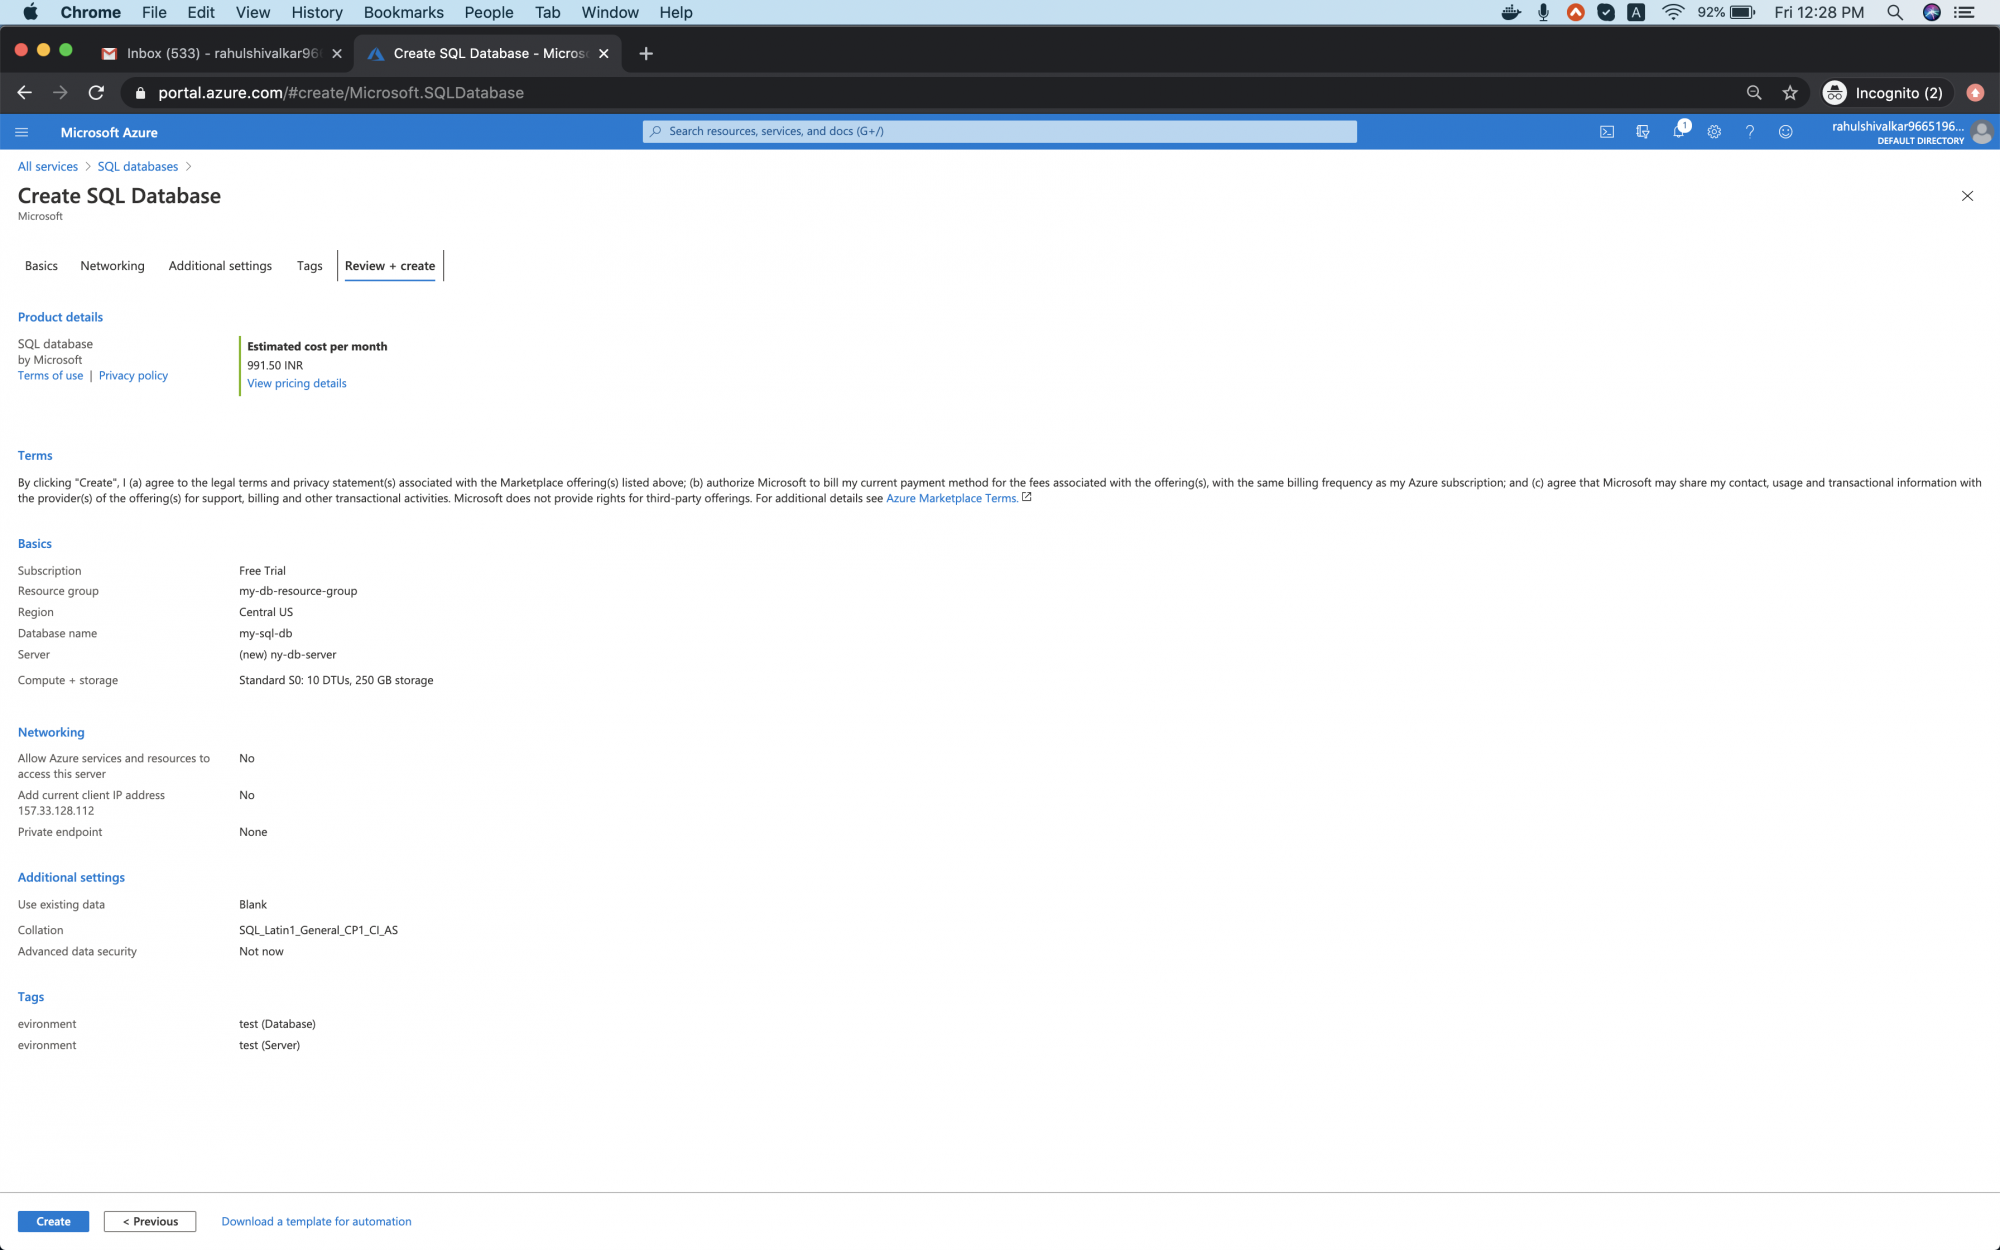The width and height of the screenshot is (2000, 1250).
Task: Open the Azure portal hamburger menu
Action: [x=22, y=132]
